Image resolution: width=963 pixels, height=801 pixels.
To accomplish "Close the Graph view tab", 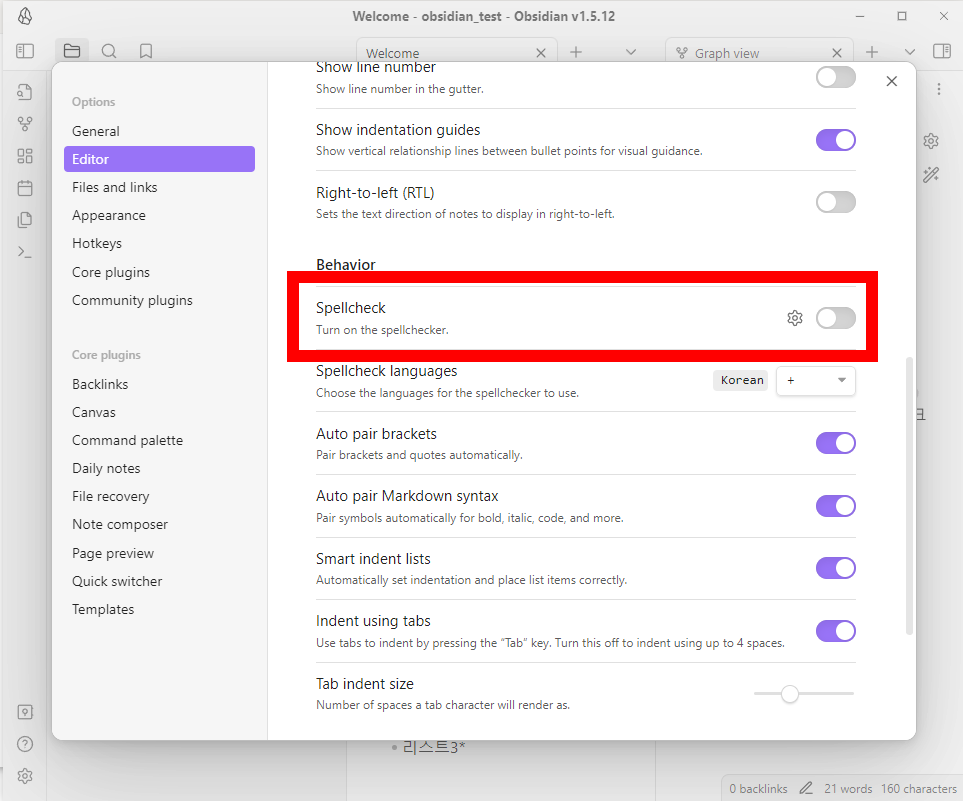I will point(836,53).
